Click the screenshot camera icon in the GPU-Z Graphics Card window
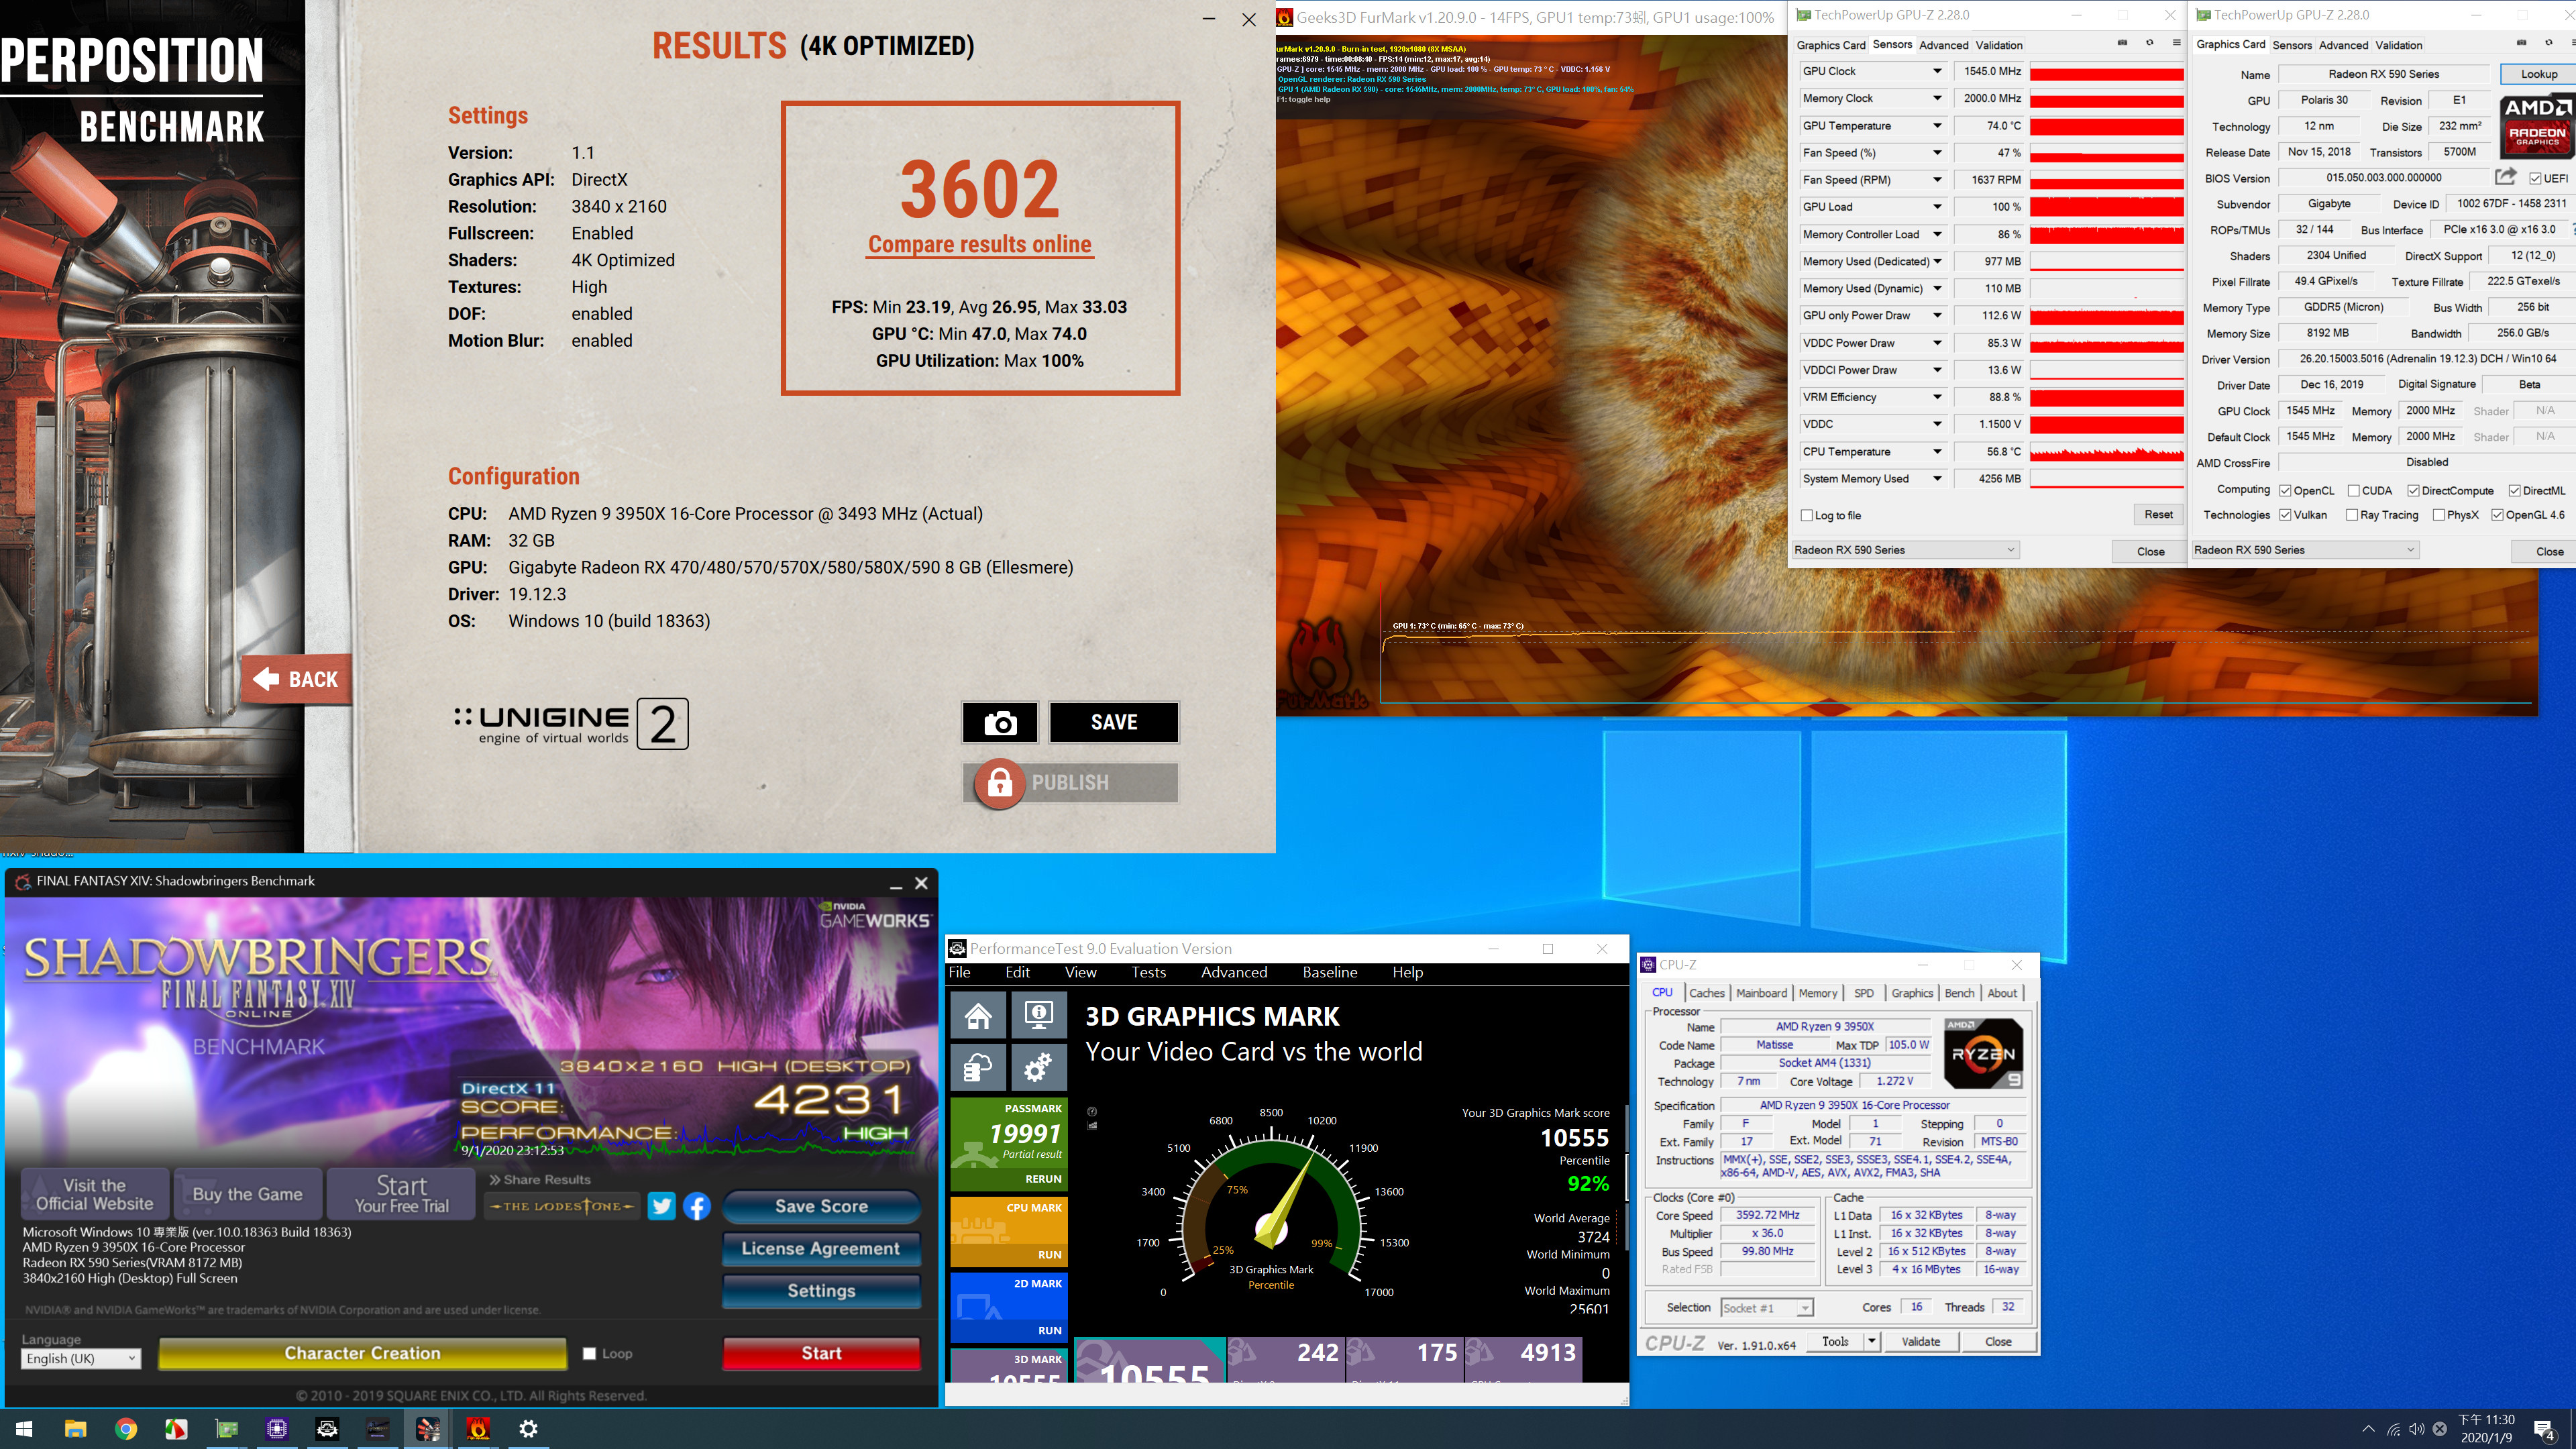The height and width of the screenshot is (1449, 2576). [2521, 43]
